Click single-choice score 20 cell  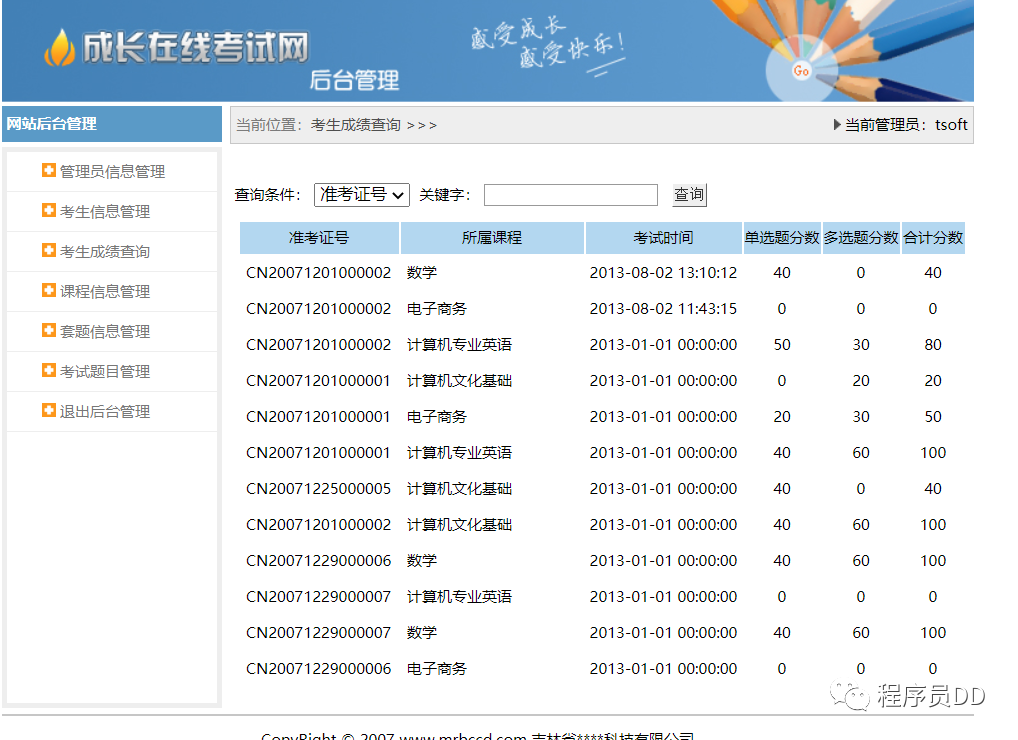pyautogui.click(x=782, y=417)
